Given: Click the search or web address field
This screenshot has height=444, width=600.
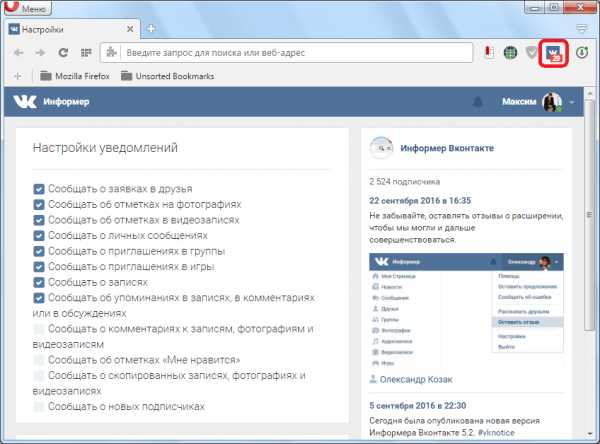Looking at the screenshot, I should [297, 53].
